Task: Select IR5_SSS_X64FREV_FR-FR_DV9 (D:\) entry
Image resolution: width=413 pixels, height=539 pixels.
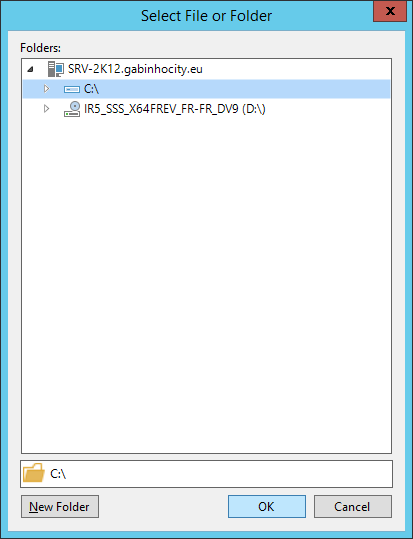Action: point(175,109)
